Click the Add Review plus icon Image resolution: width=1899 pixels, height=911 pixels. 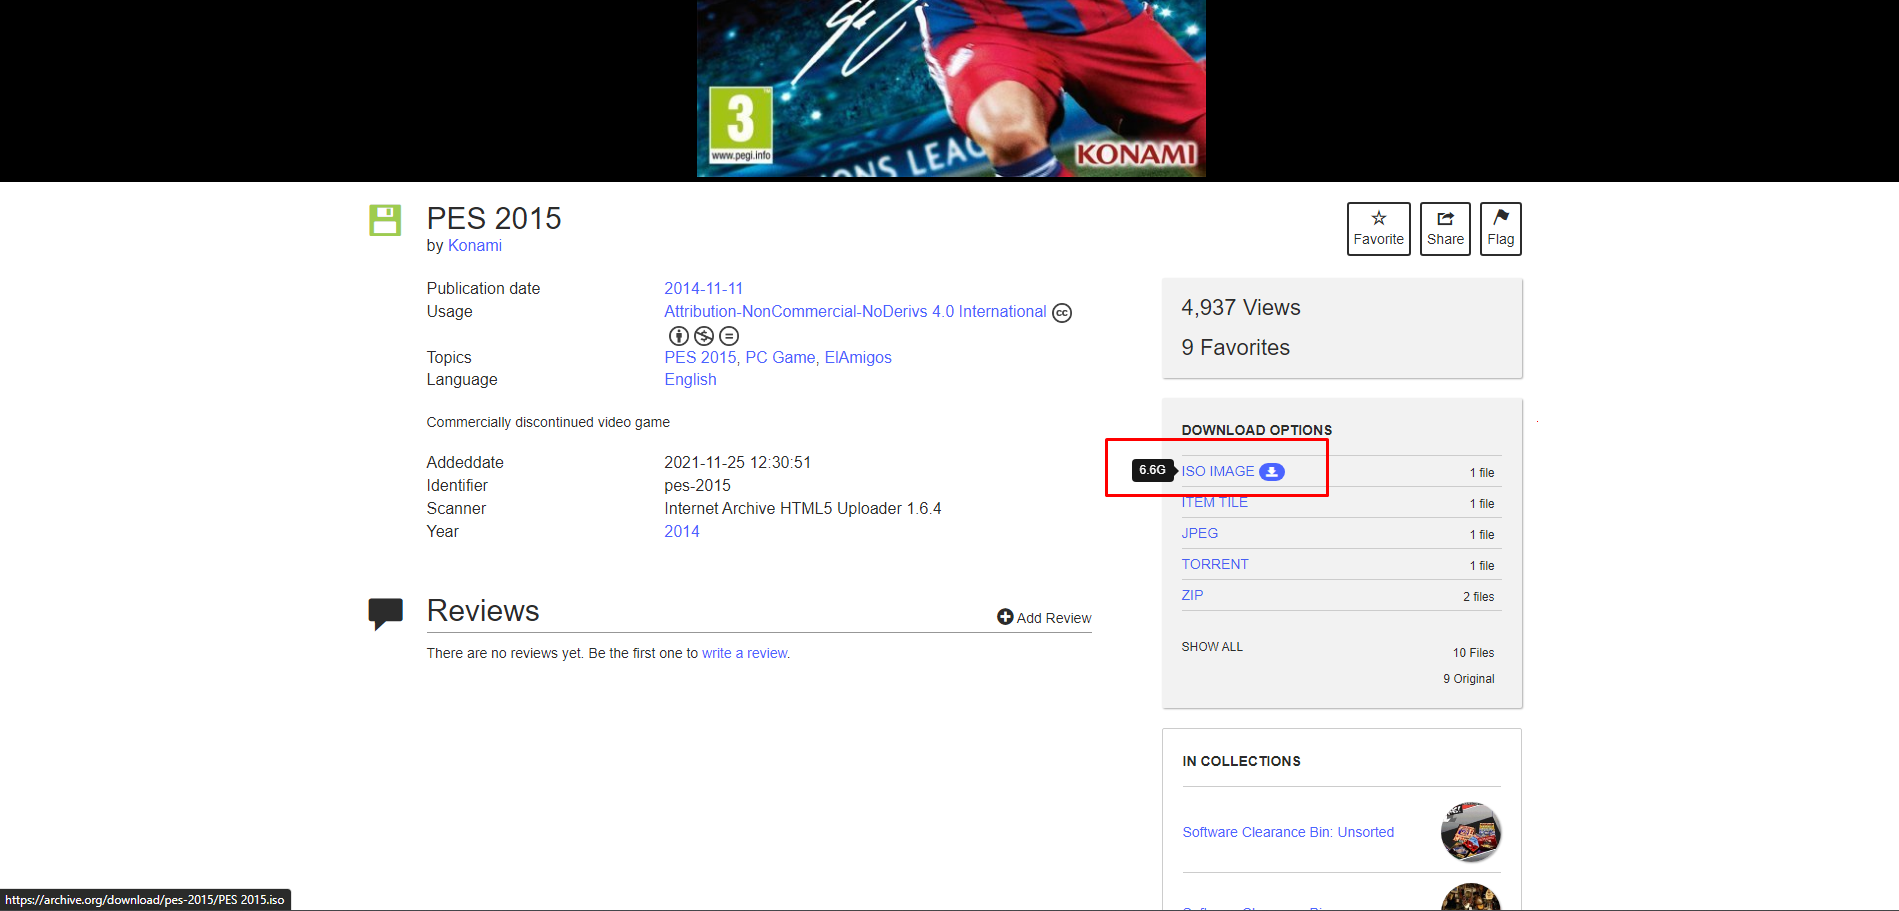coord(1005,617)
